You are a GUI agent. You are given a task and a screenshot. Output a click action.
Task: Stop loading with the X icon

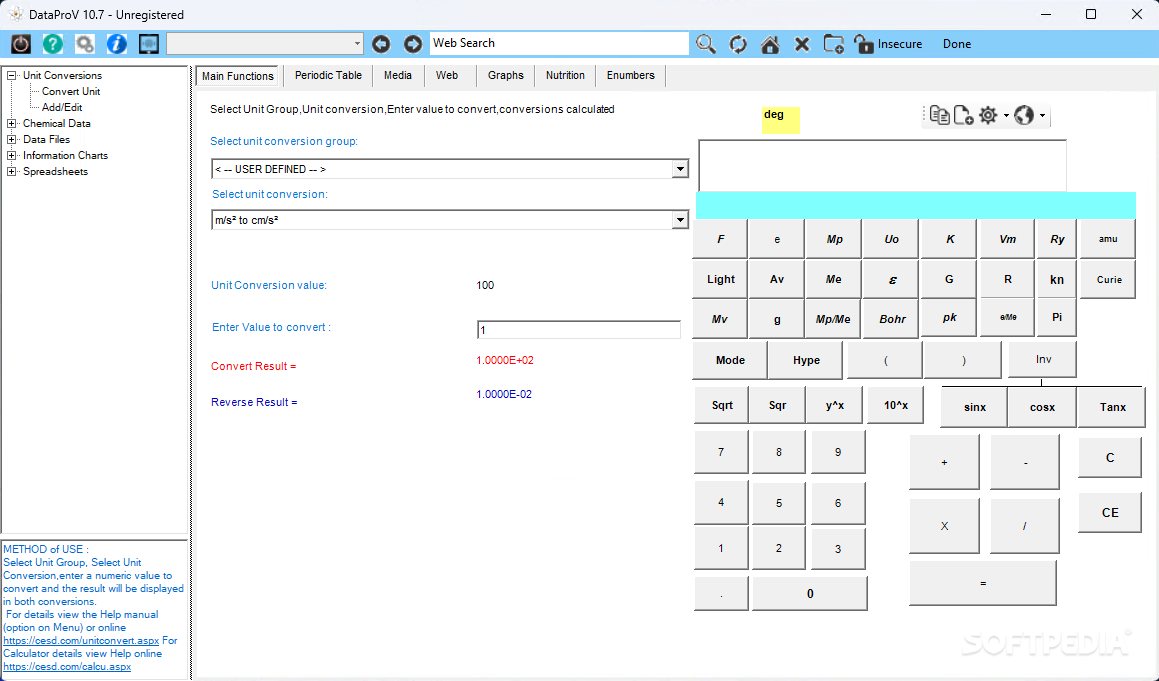point(802,44)
